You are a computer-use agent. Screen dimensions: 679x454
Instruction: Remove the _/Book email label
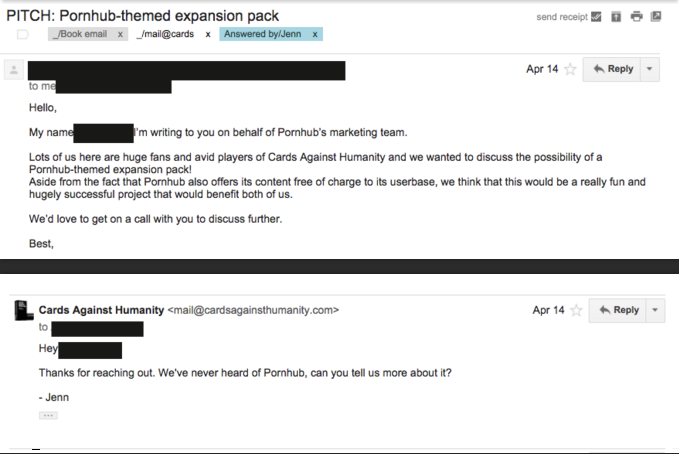click(120, 34)
